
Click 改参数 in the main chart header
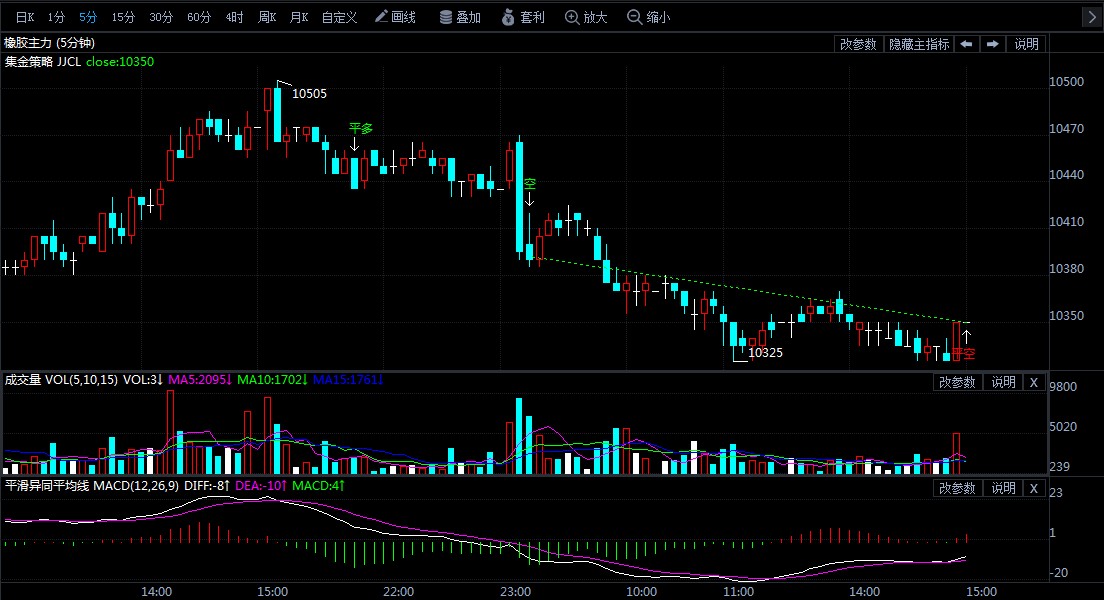858,44
